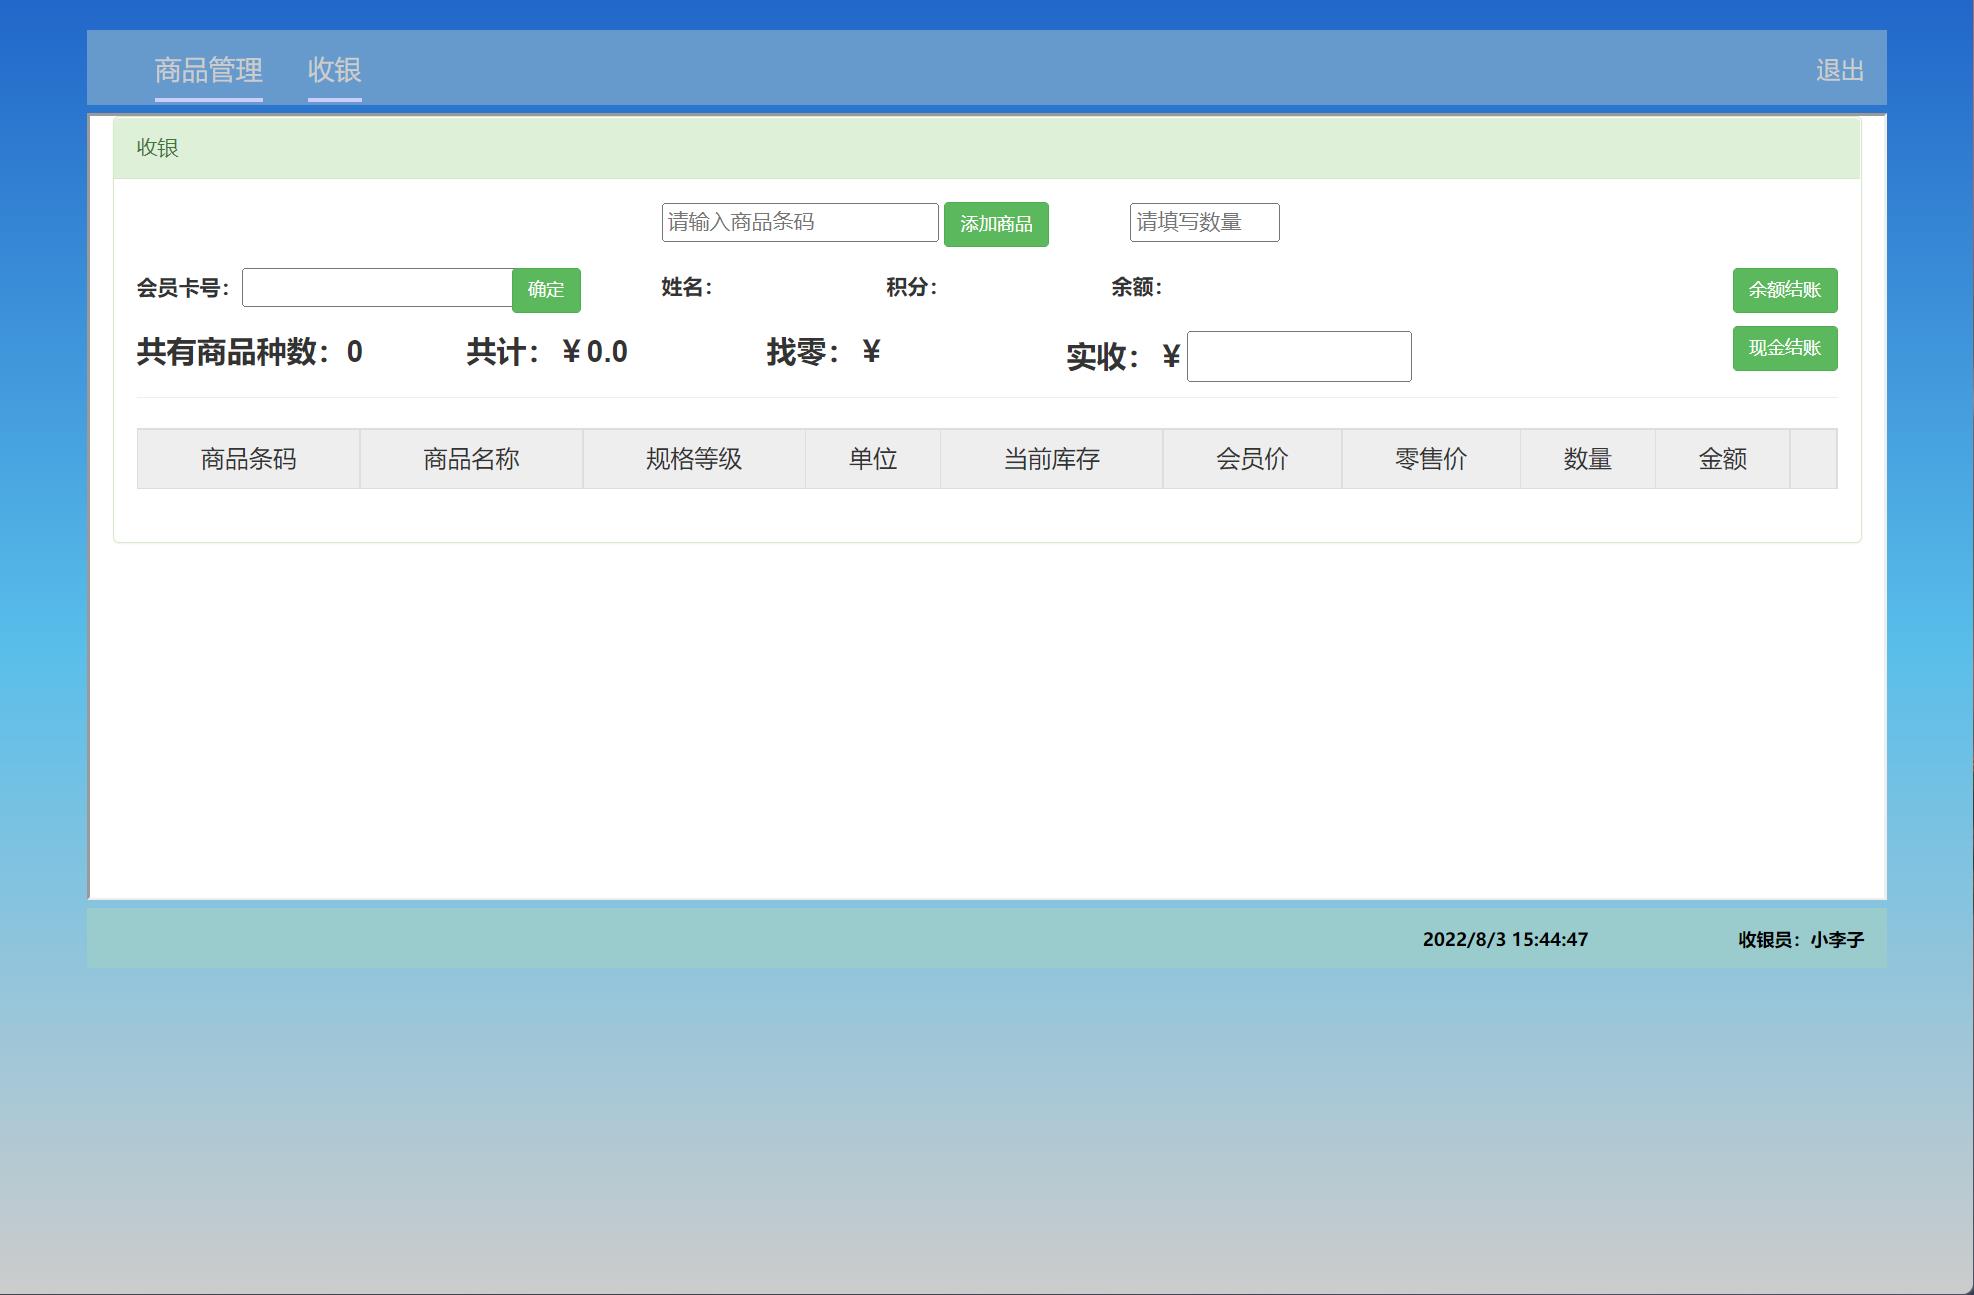Click the 现金结账 button
The image size is (1974, 1295).
coord(1784,348)
